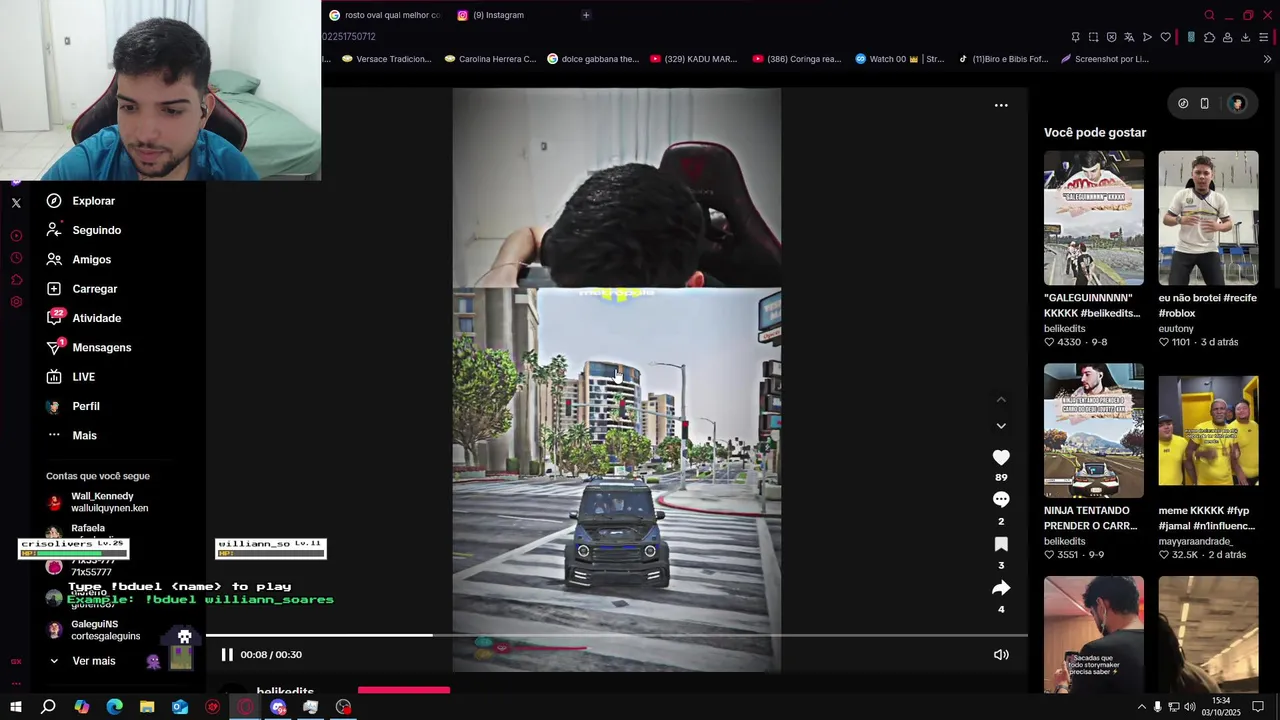Open the Windows Start menu
1280x720 pixels.
tap(16, 707)
